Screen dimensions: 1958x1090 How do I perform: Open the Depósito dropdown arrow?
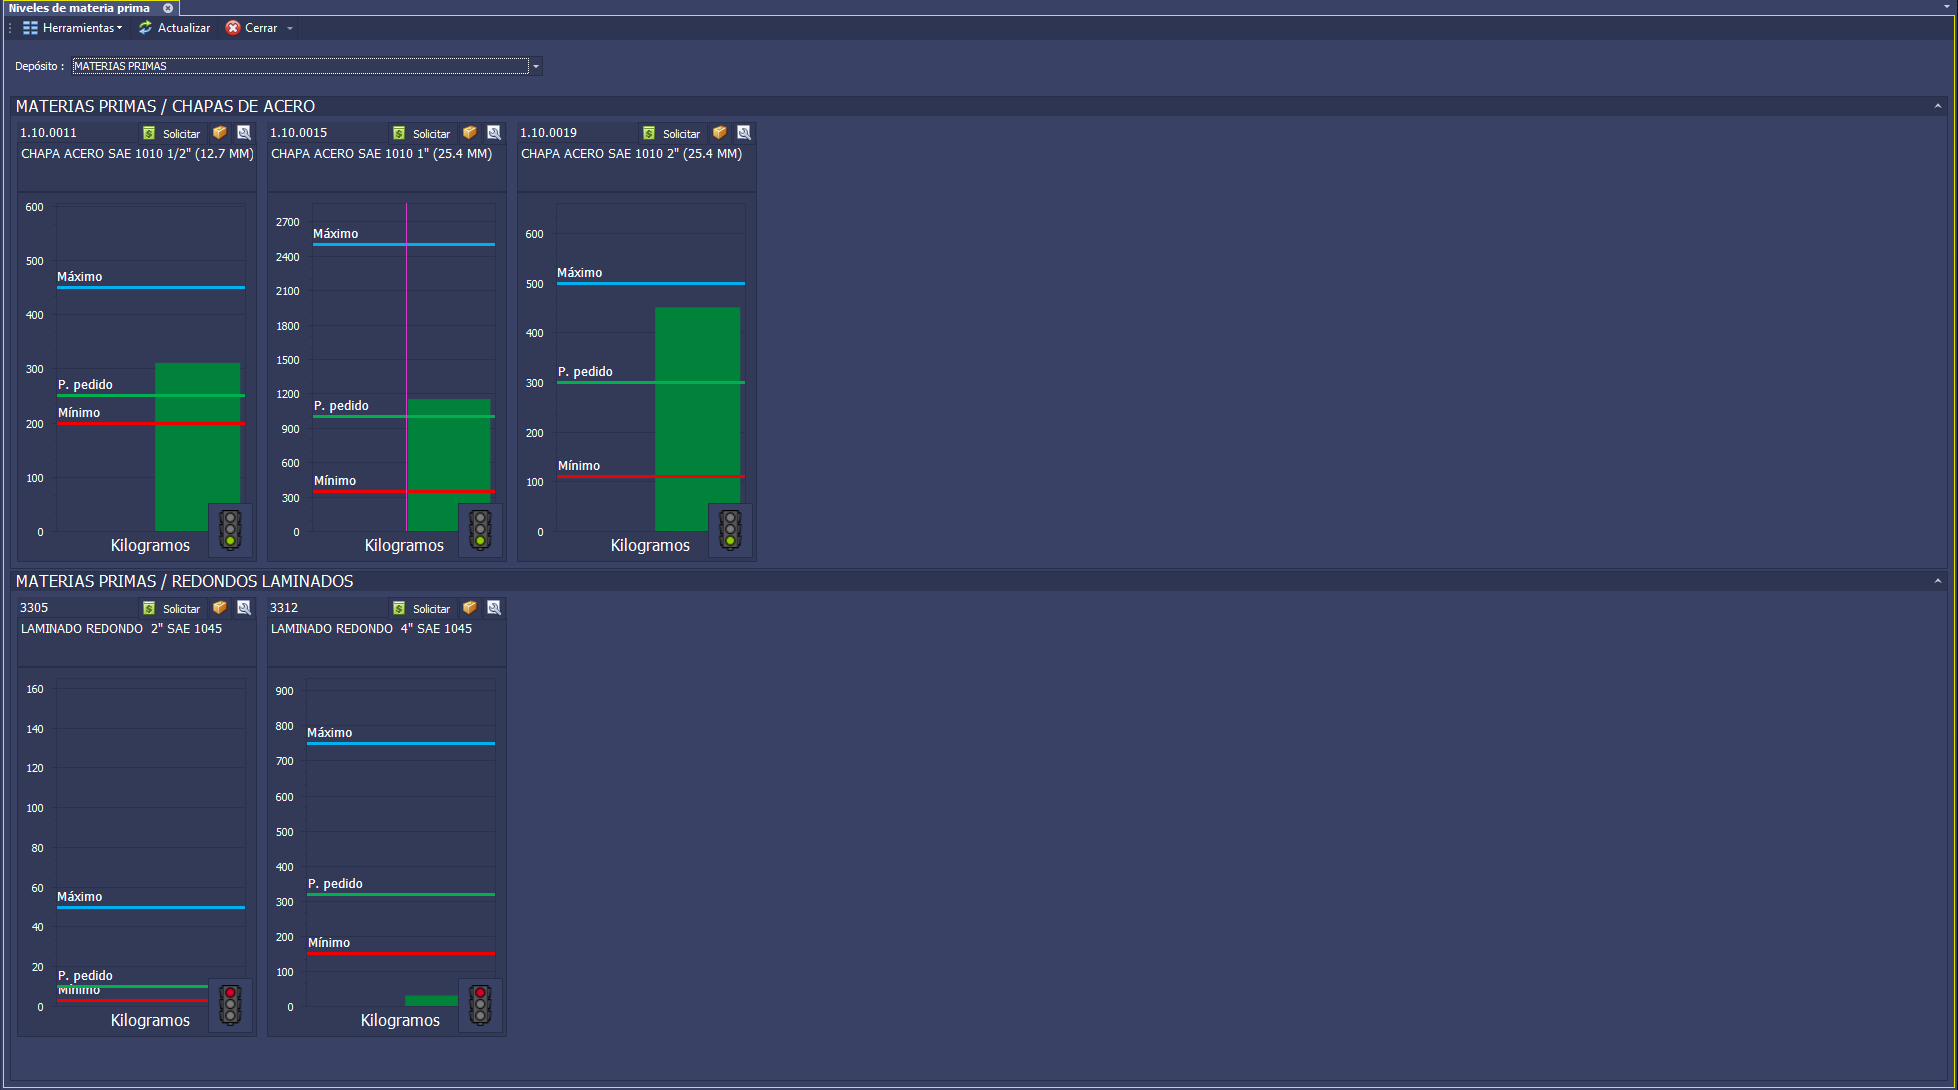pos(536,66)
